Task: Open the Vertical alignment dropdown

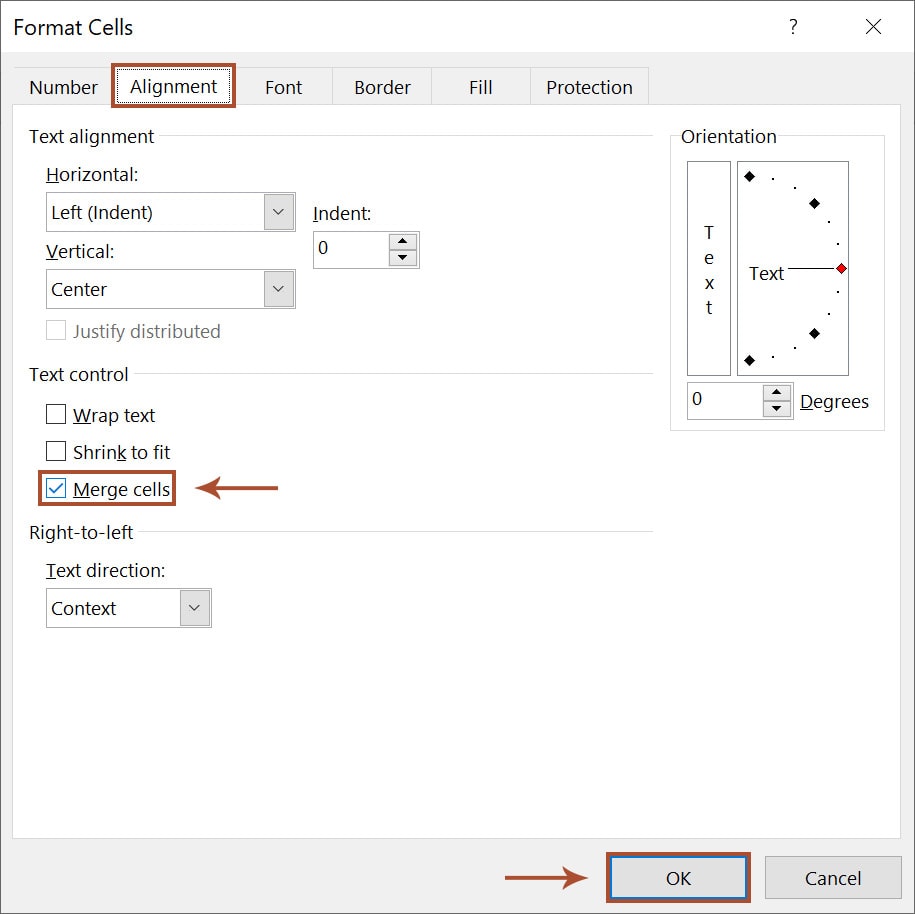Action: (278, 289)
